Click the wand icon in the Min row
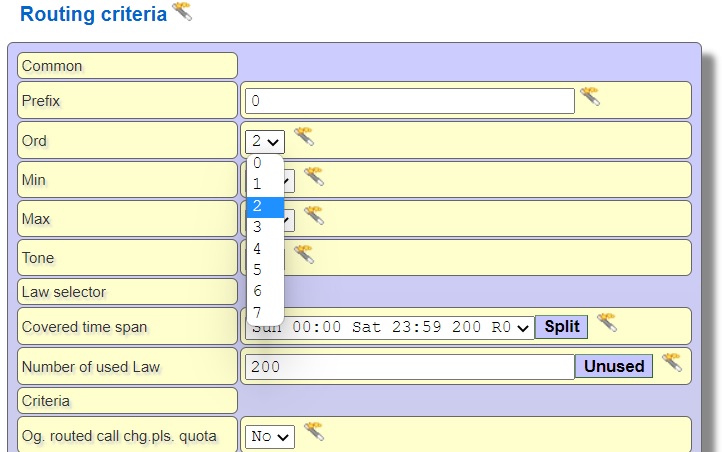This screenshot has height=452, width=722. click(x=314, y=177)
